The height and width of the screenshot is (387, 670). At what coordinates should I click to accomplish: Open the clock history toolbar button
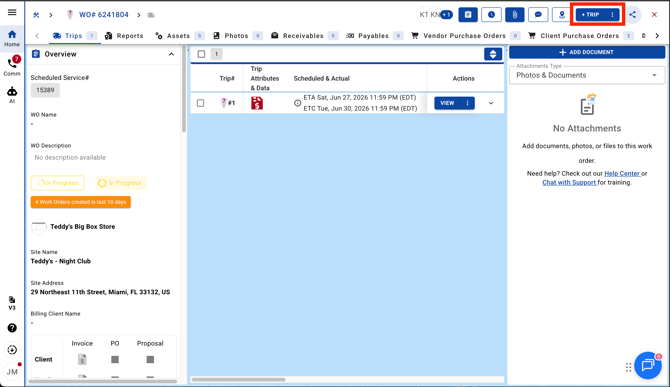(x=491, y=15)
